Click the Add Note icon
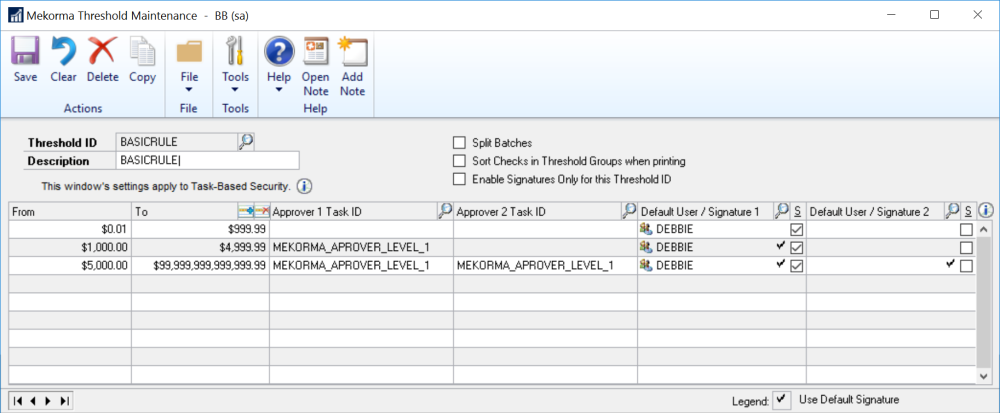This screenshot has height=413, width=1000. (x=353, y=52)
